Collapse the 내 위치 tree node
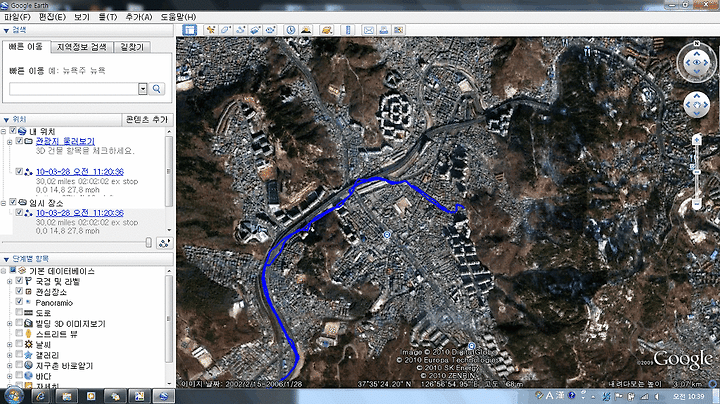This screenshot has height=404, width=720. 4,132
